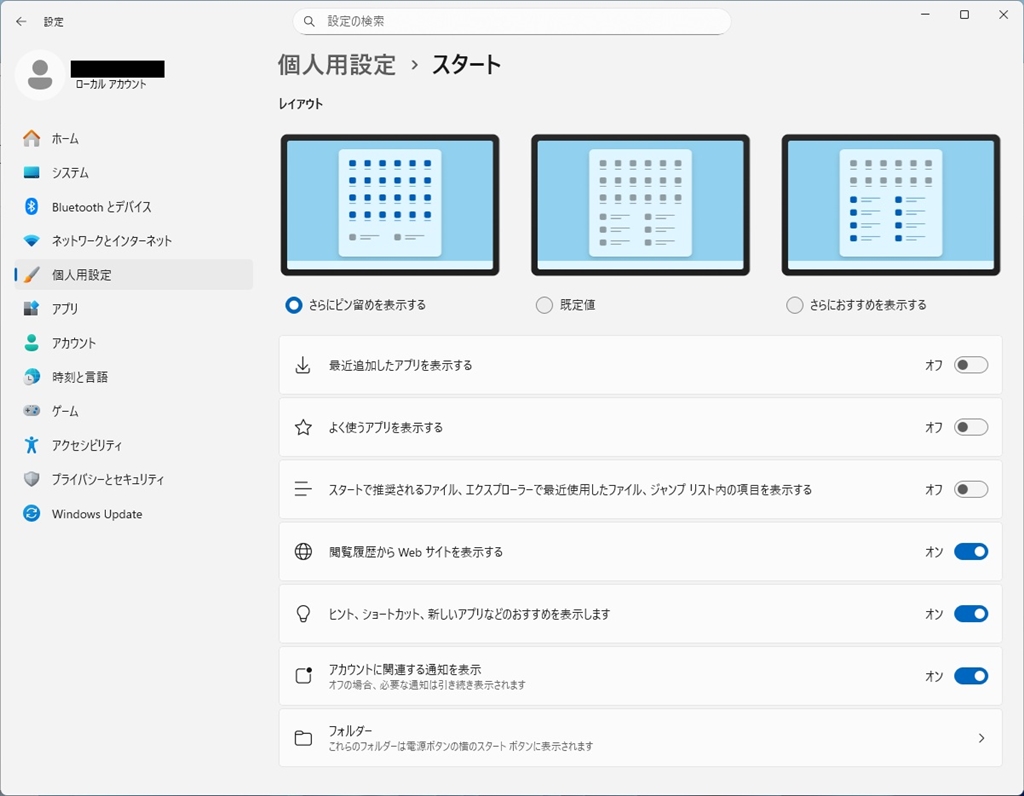Click the アカウント person icon
The height and width of the screenshot is (796, 1024).
pyautogui.click(x=31, y=343)
